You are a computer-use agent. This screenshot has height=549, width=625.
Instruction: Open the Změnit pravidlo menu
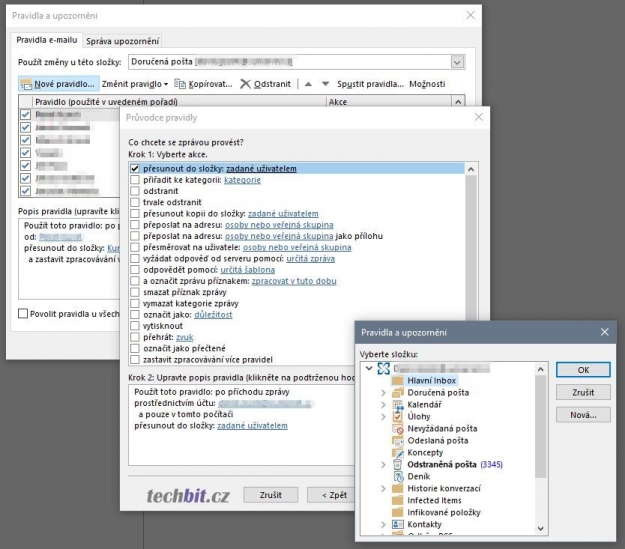(134, 84)
